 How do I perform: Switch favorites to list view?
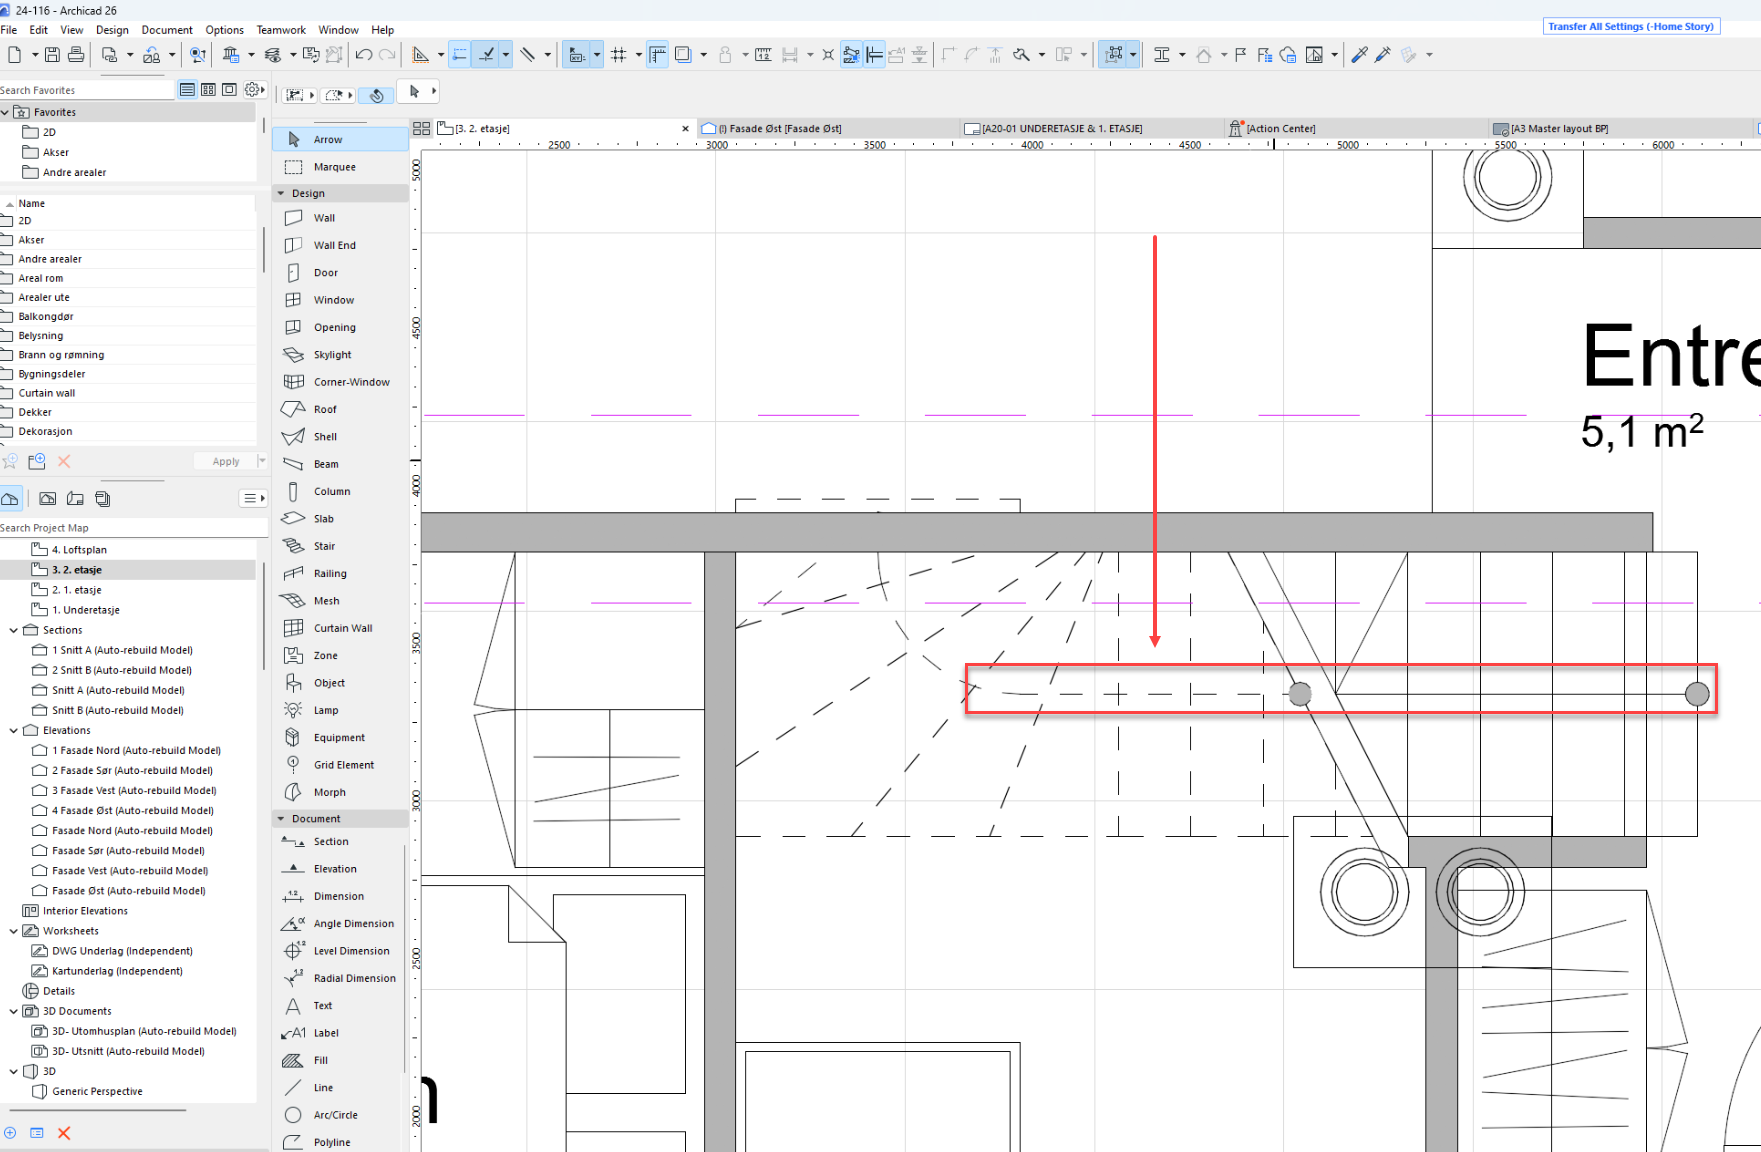tap(187, 90)
